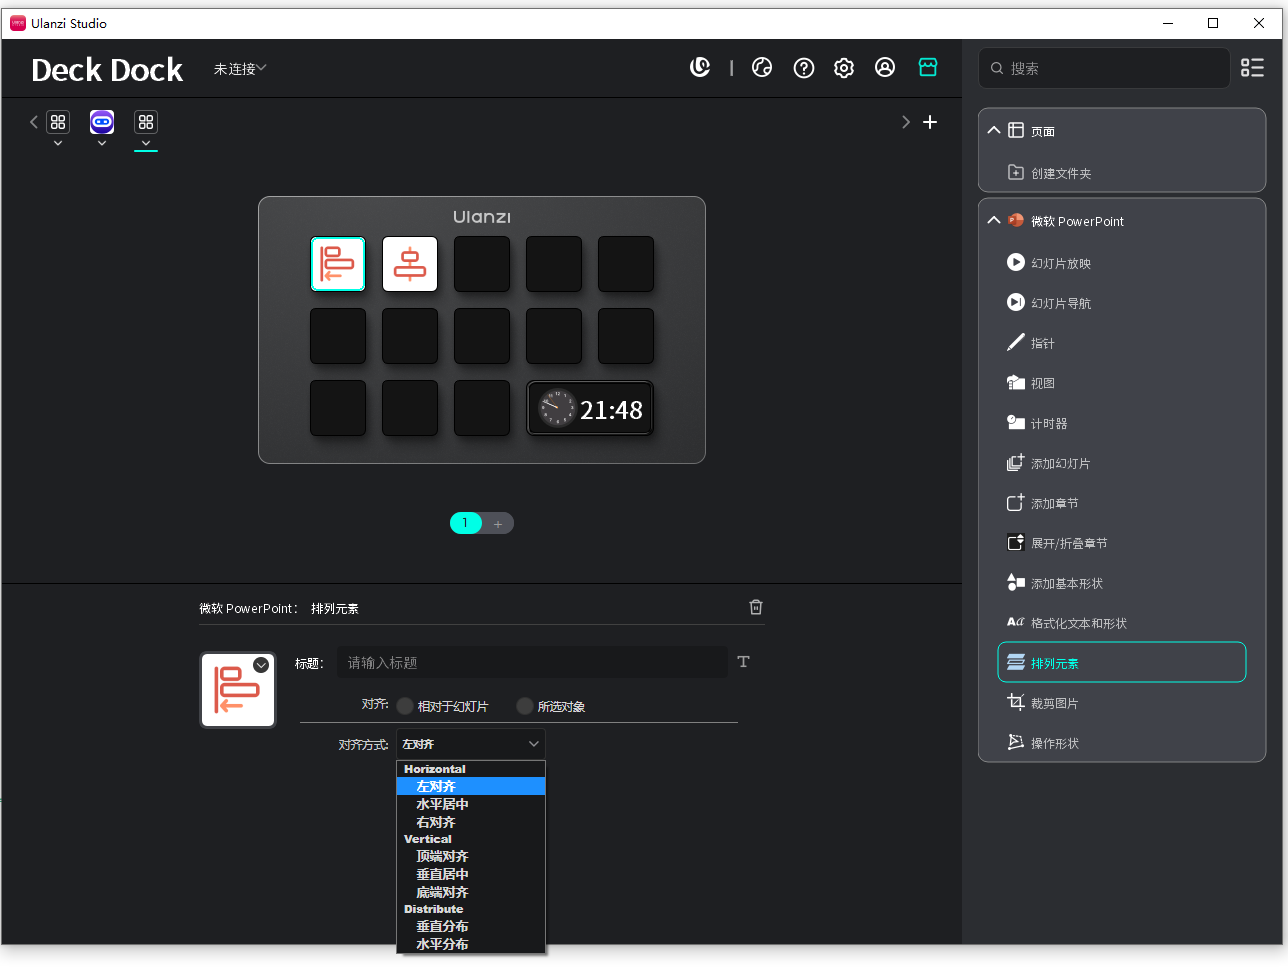
Task: Click the trash delete icon for action
Action: pyautogui.click(x=756, y=607)
